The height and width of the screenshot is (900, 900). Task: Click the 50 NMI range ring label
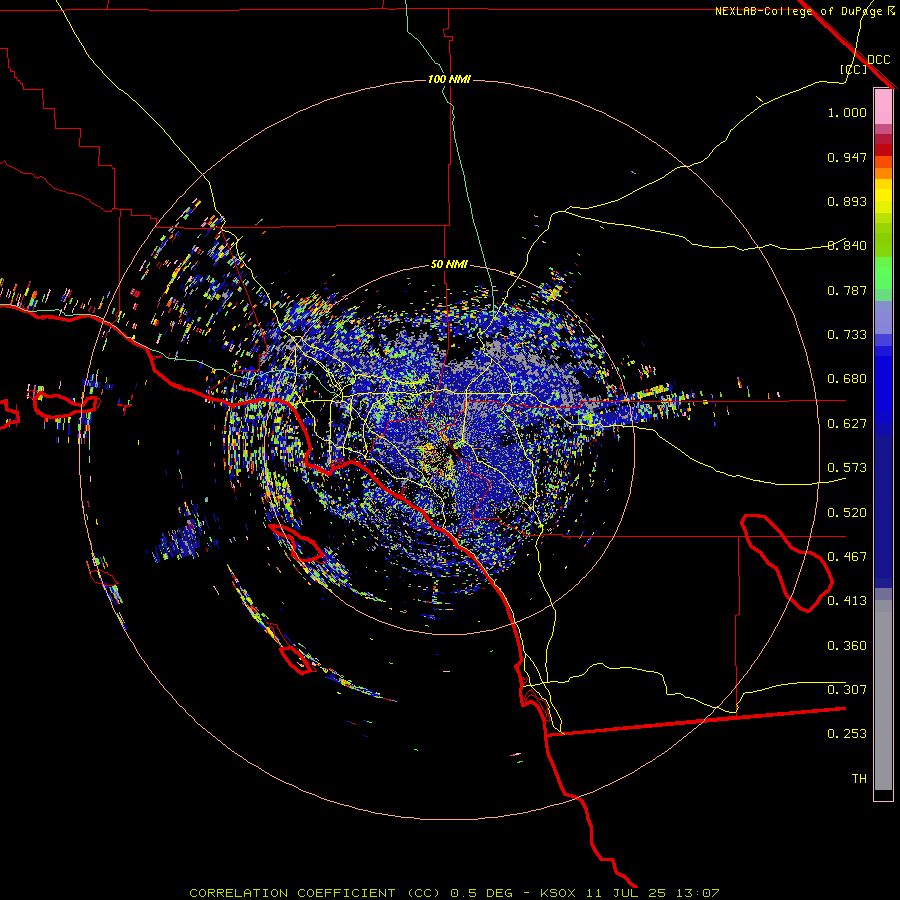tap(449, 264)
